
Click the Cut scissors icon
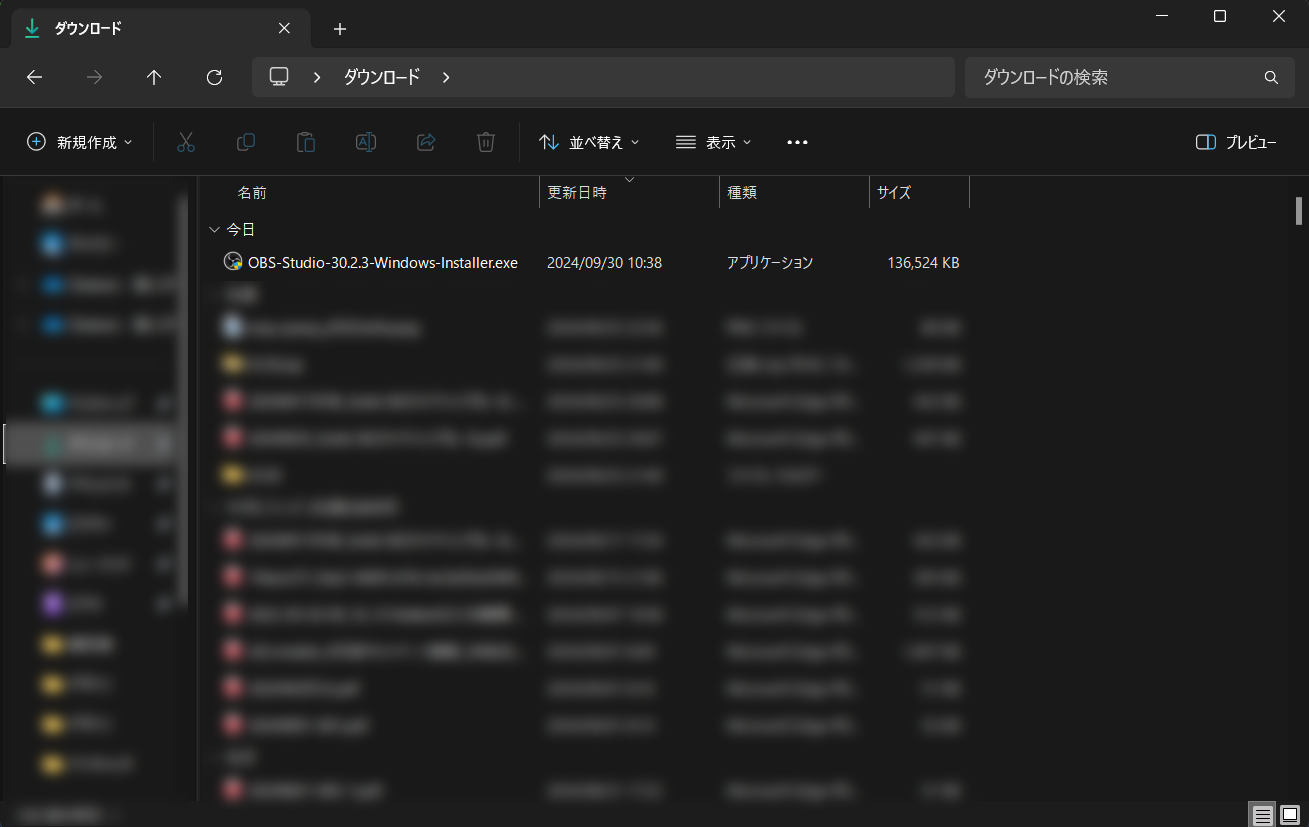186,142
